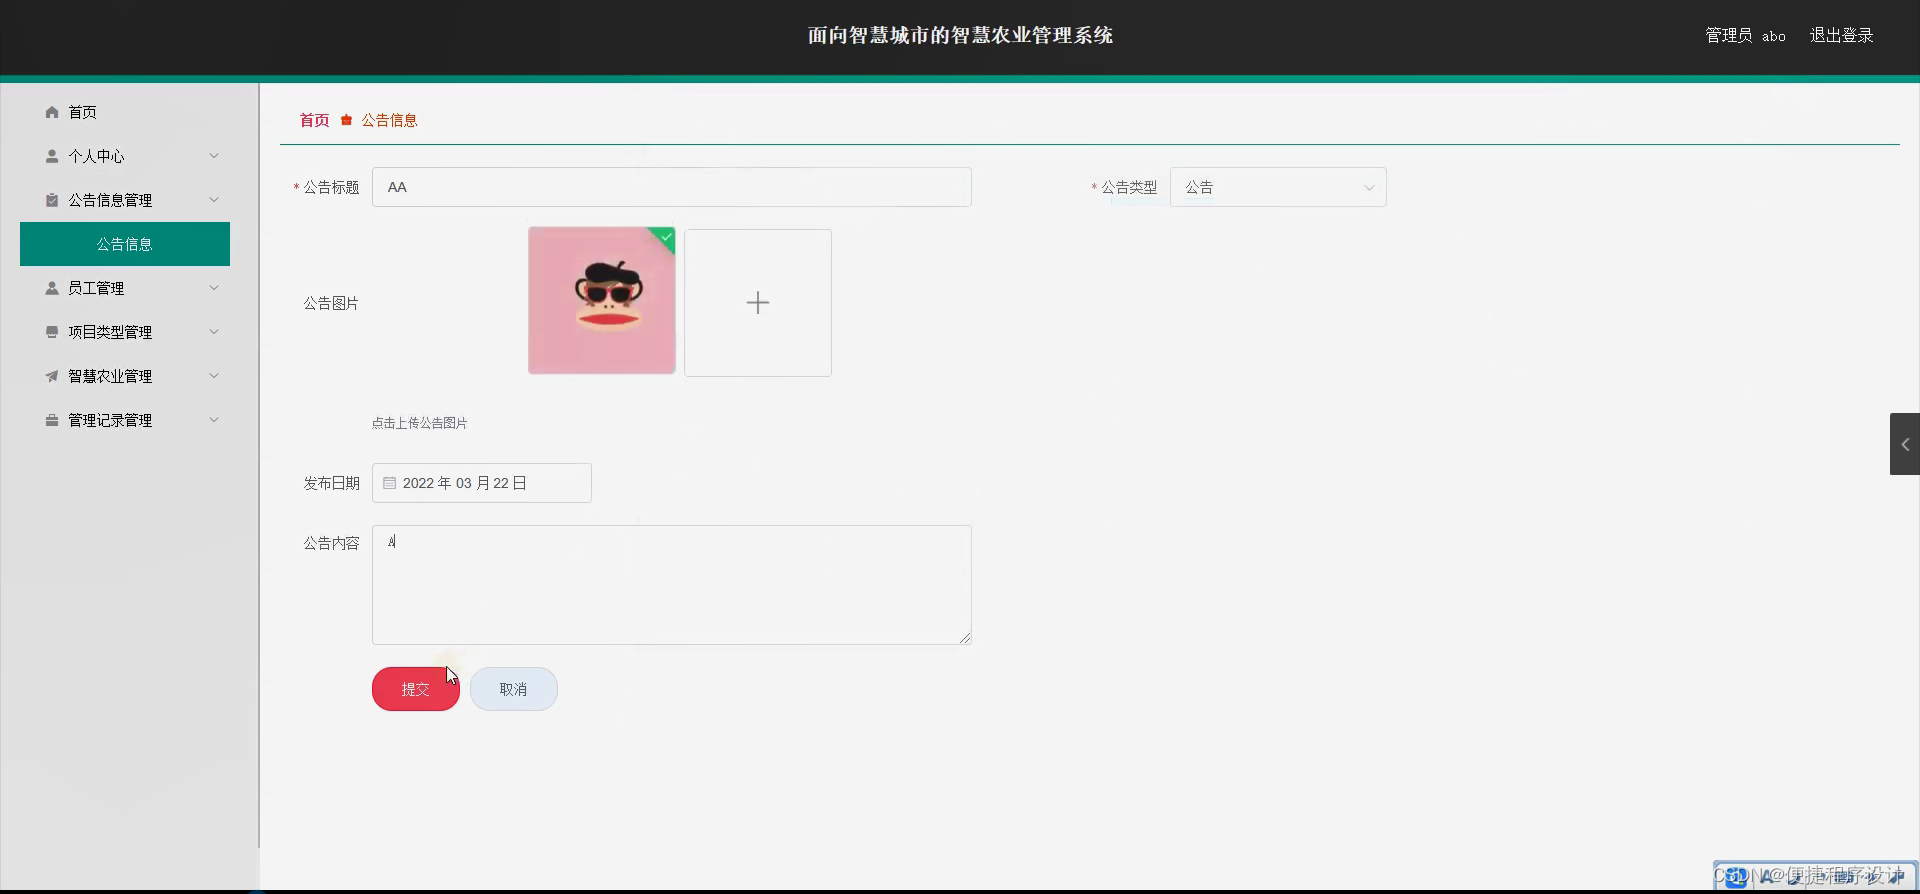Viewport: 1920px width, 894px height.
Task: Click the 发布日期 date field
Action: (x=482, y=483)
